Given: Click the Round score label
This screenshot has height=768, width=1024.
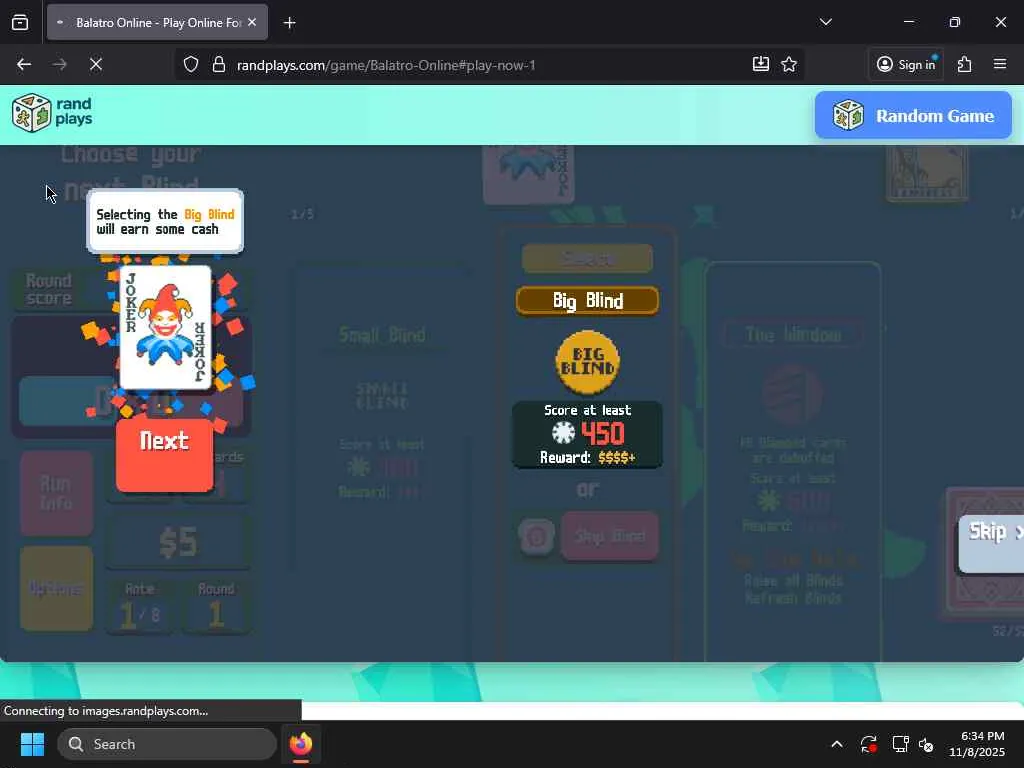Looking at the screenshot, I should [x=48, y=289].
